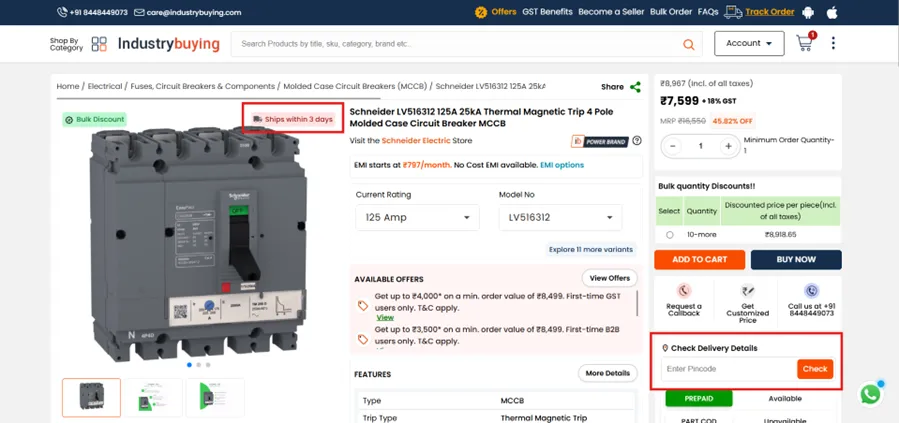
Task: Click the search magnifier icon
Action: [688, 44]
